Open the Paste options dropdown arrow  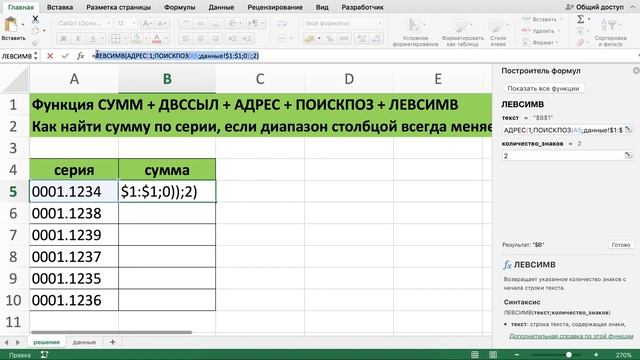[22, 24]
